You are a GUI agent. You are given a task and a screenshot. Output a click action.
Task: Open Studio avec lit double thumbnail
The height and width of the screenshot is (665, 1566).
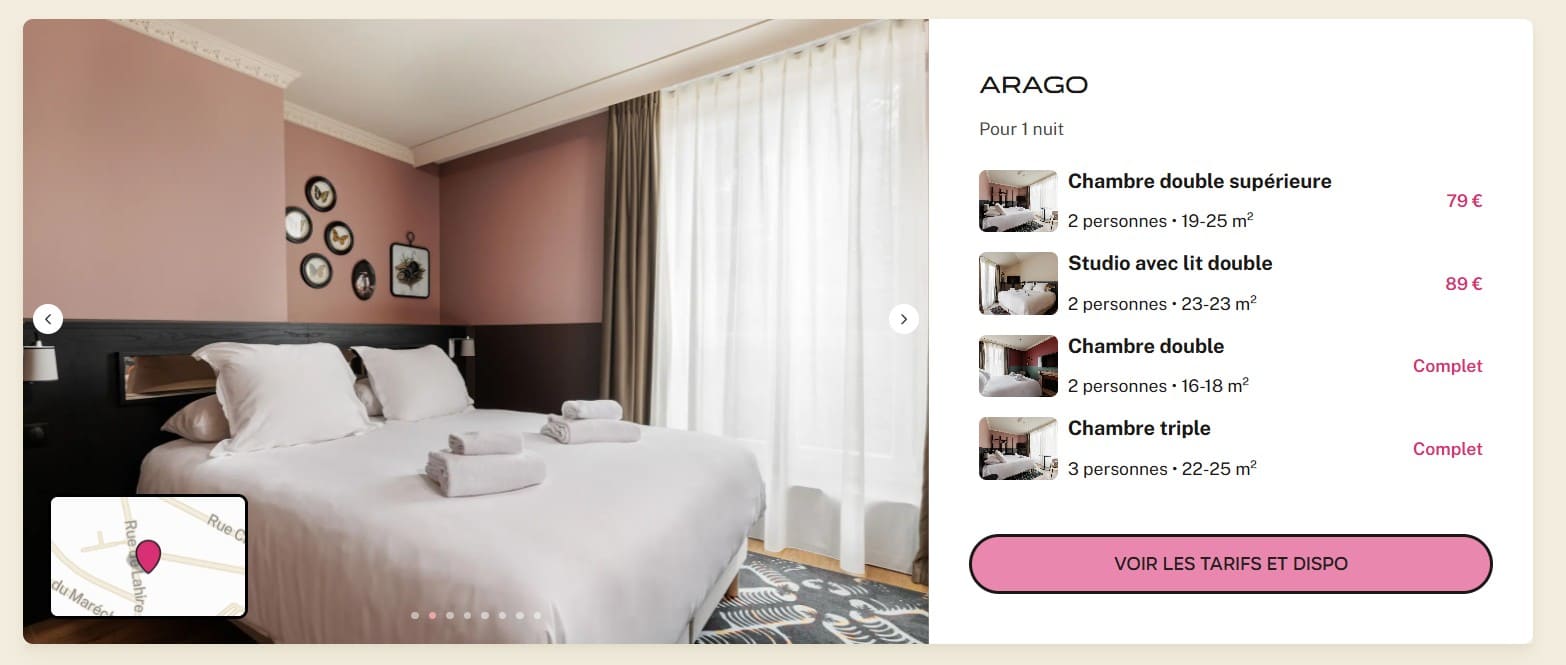point(1018,283)
